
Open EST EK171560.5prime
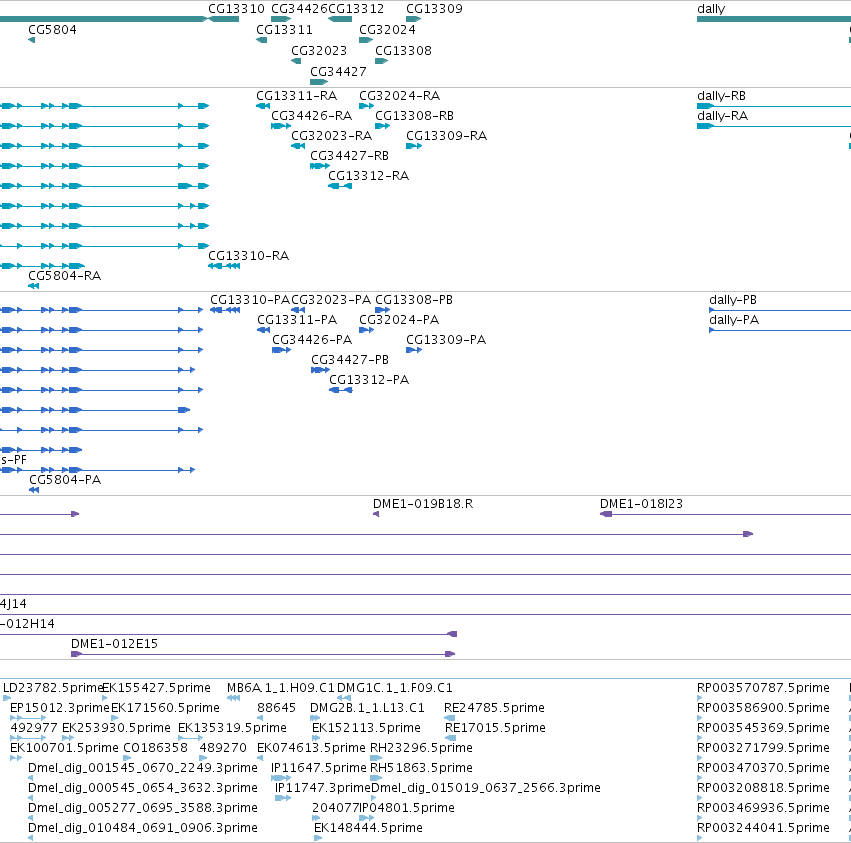tap(165, 708)
